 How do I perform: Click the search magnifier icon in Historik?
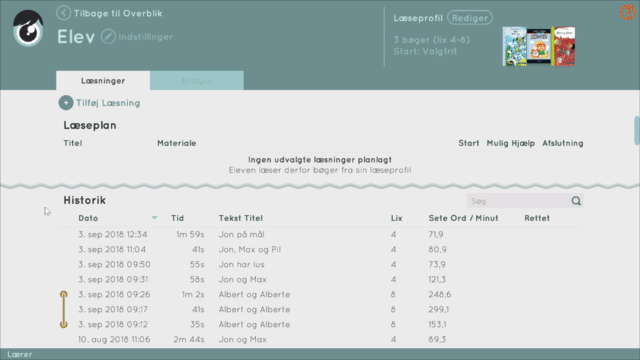576,201
